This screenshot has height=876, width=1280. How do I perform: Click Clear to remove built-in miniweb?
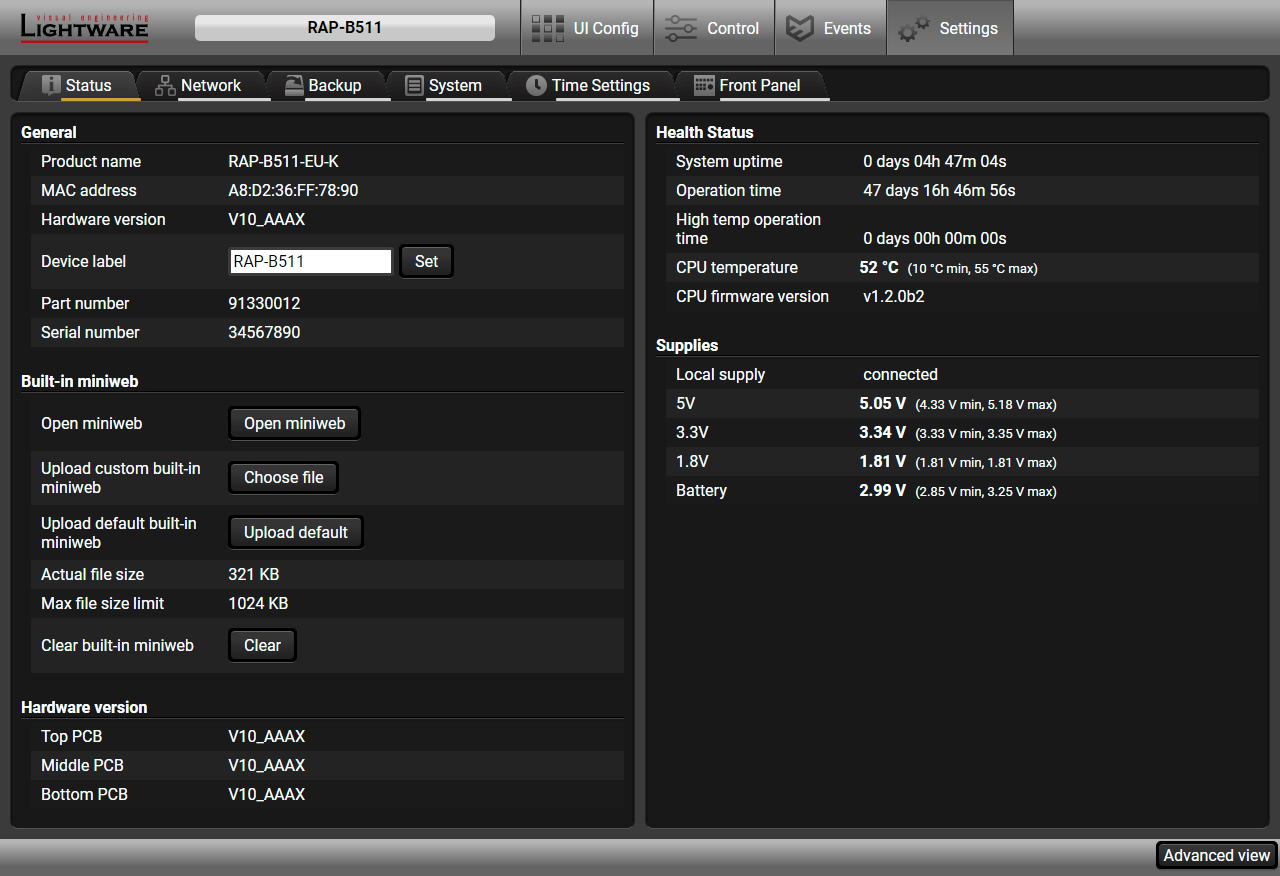pyautogui.click(x=262, y=645)
